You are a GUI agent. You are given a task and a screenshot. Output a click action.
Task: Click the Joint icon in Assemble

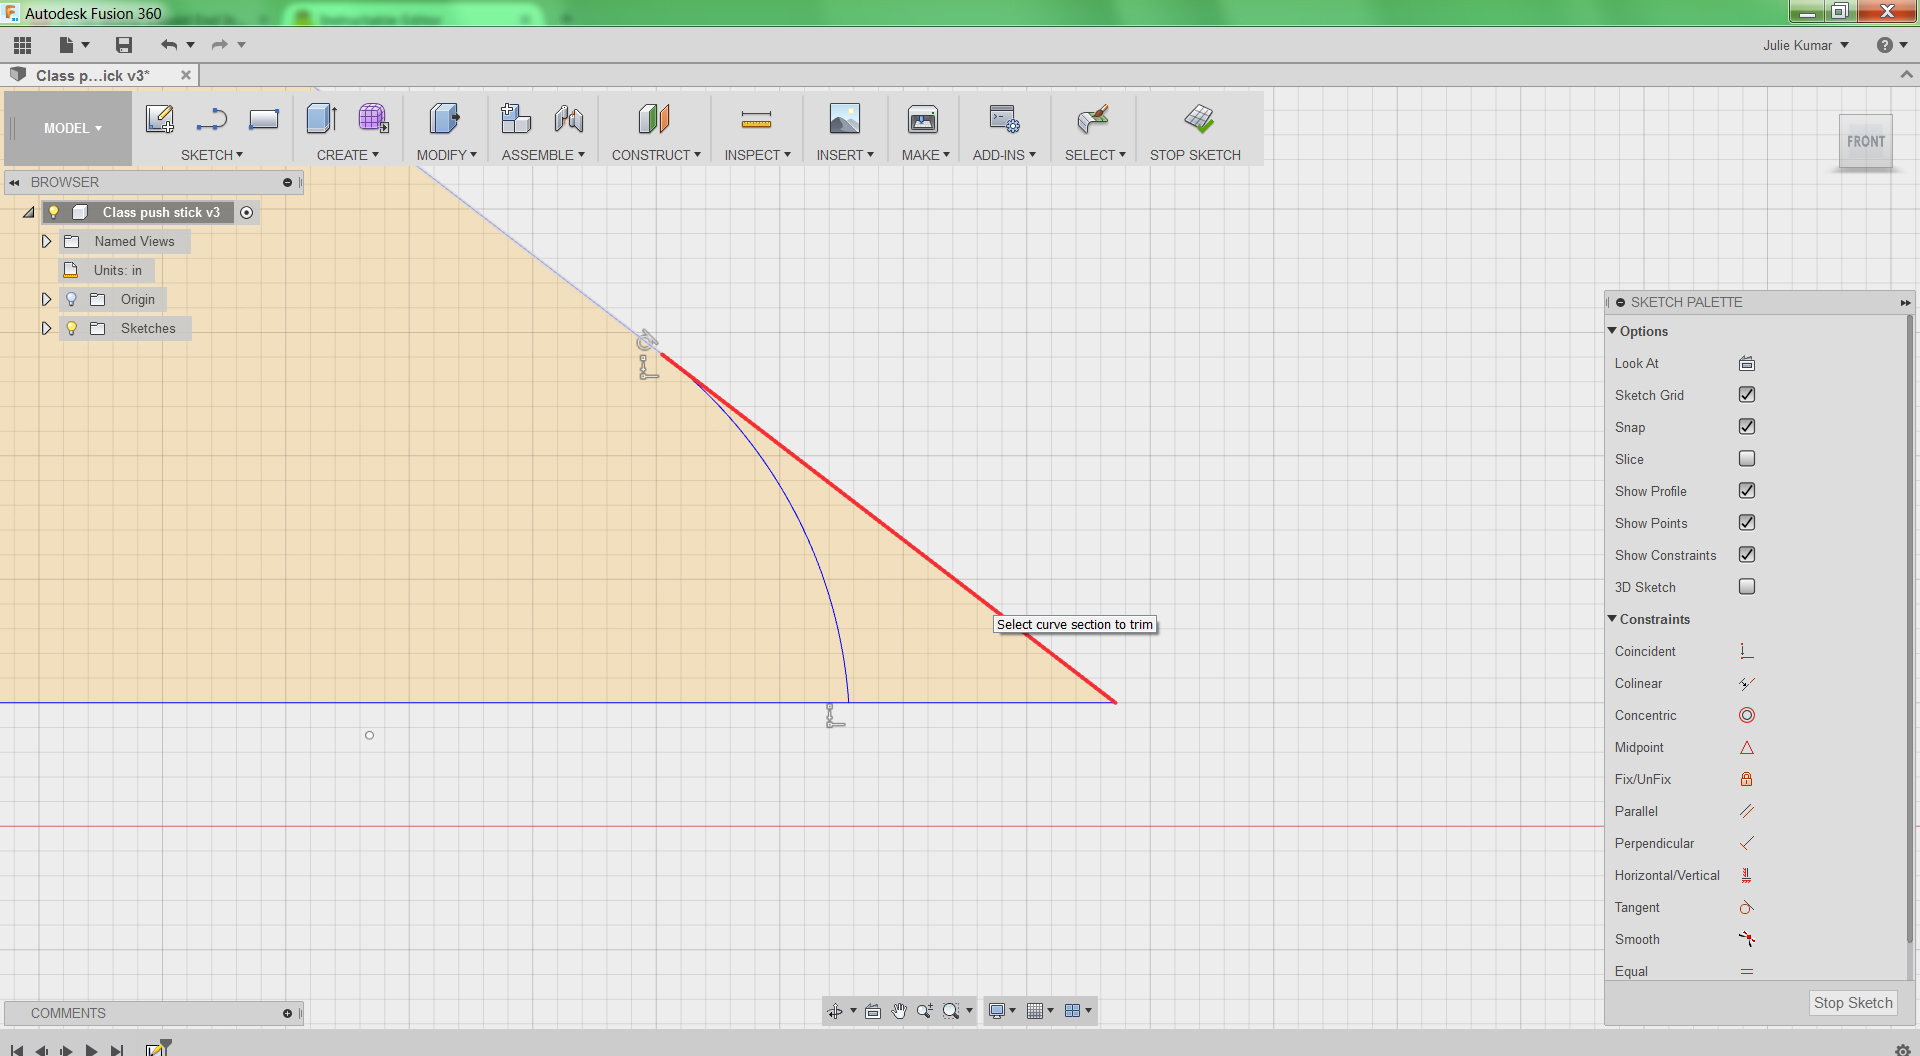click(x=569, y=119)
